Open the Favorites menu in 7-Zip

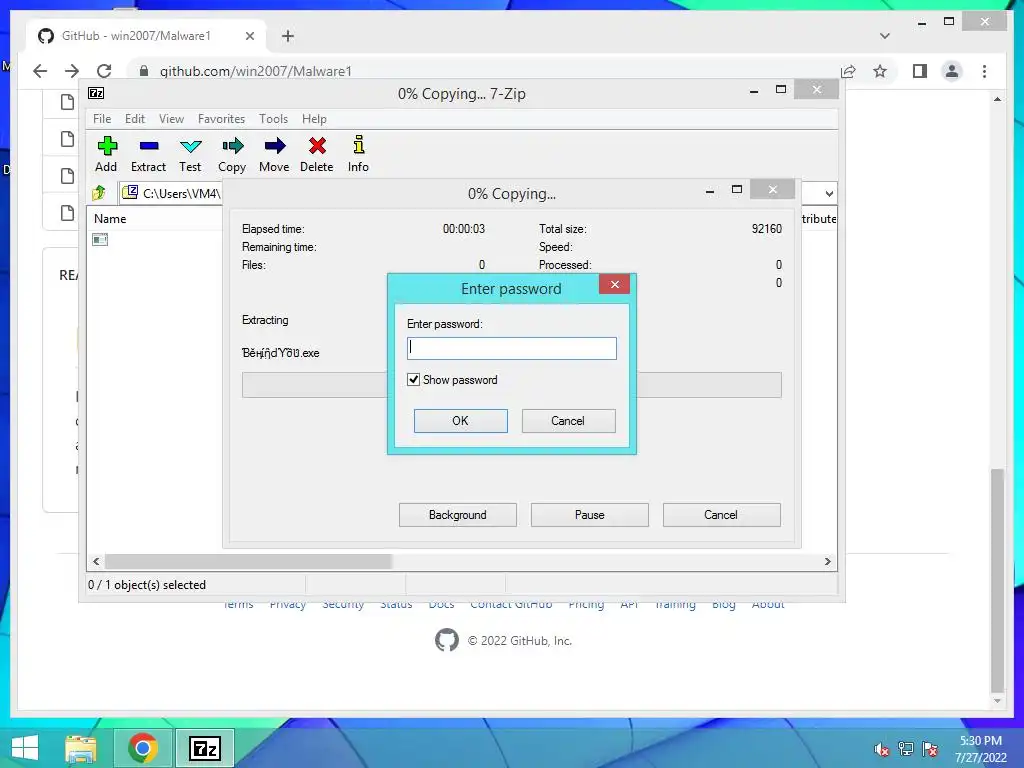(221, 119)
